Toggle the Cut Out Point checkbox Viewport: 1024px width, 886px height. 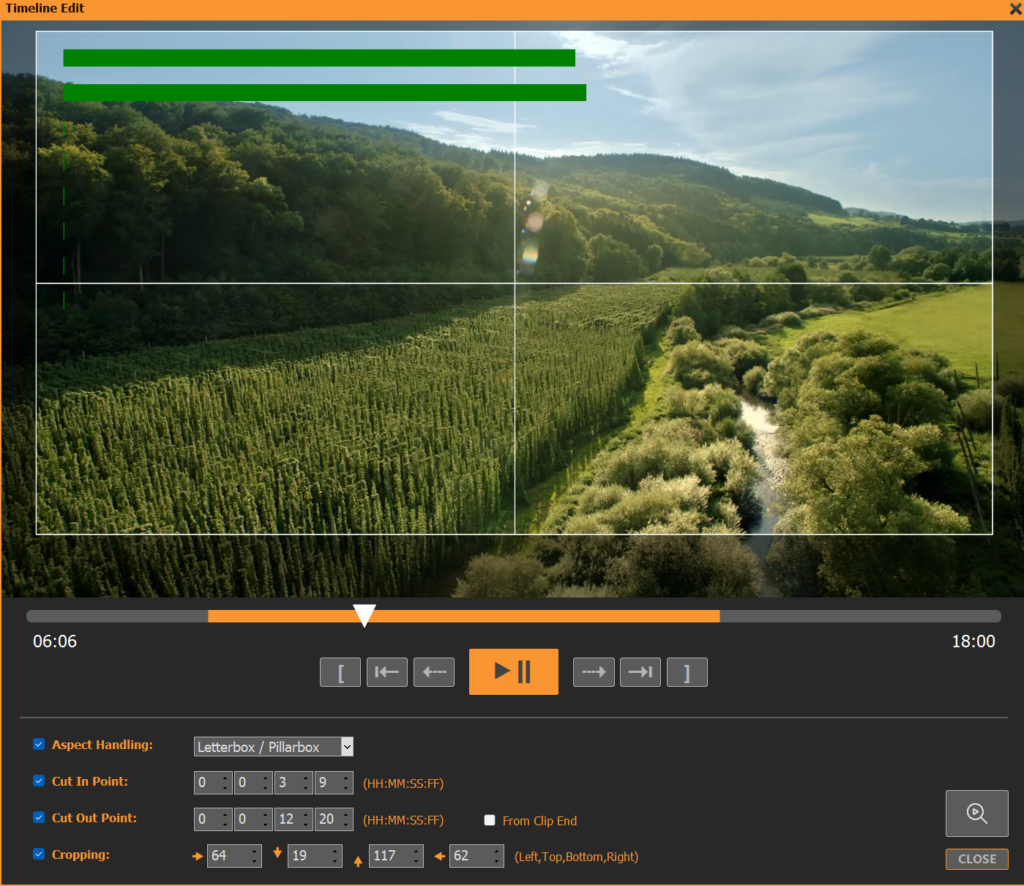[39, 817]
